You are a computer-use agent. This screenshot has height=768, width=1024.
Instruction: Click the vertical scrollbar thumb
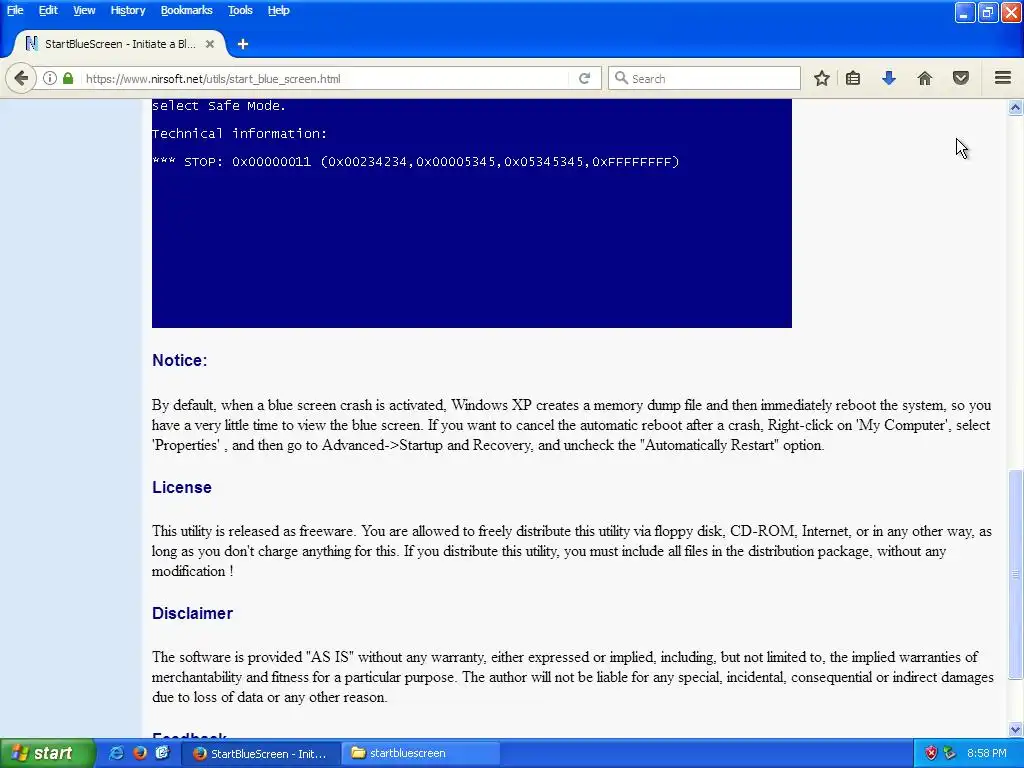pos(1015,575)
